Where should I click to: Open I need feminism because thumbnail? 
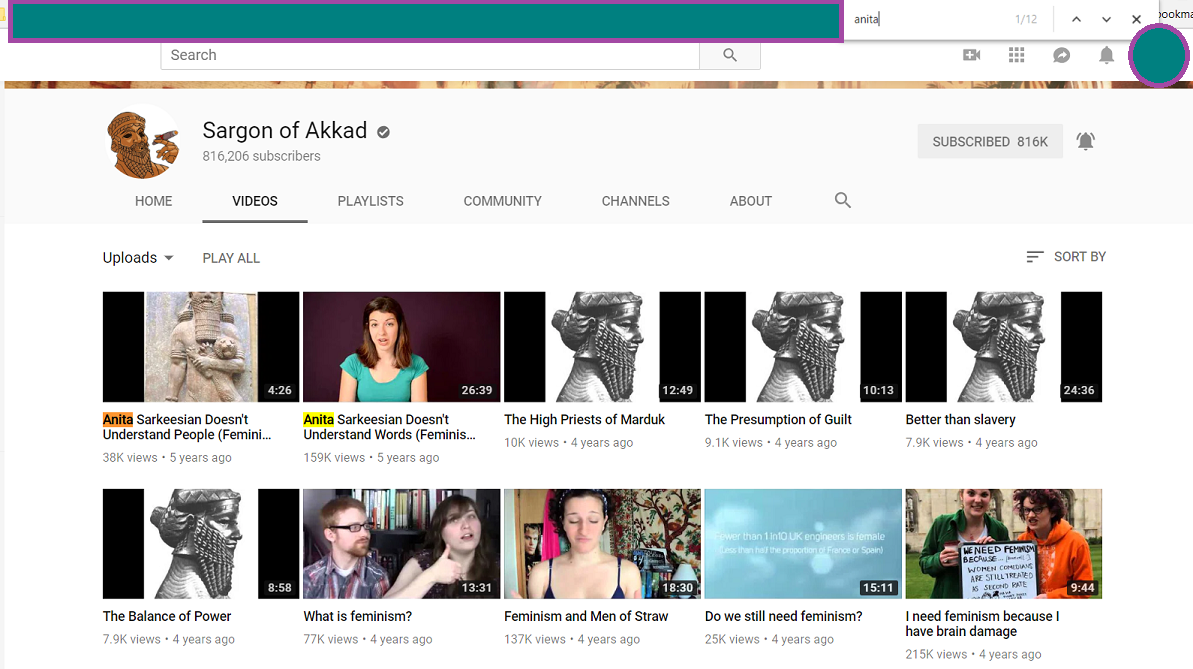[x=1004, y=543]
